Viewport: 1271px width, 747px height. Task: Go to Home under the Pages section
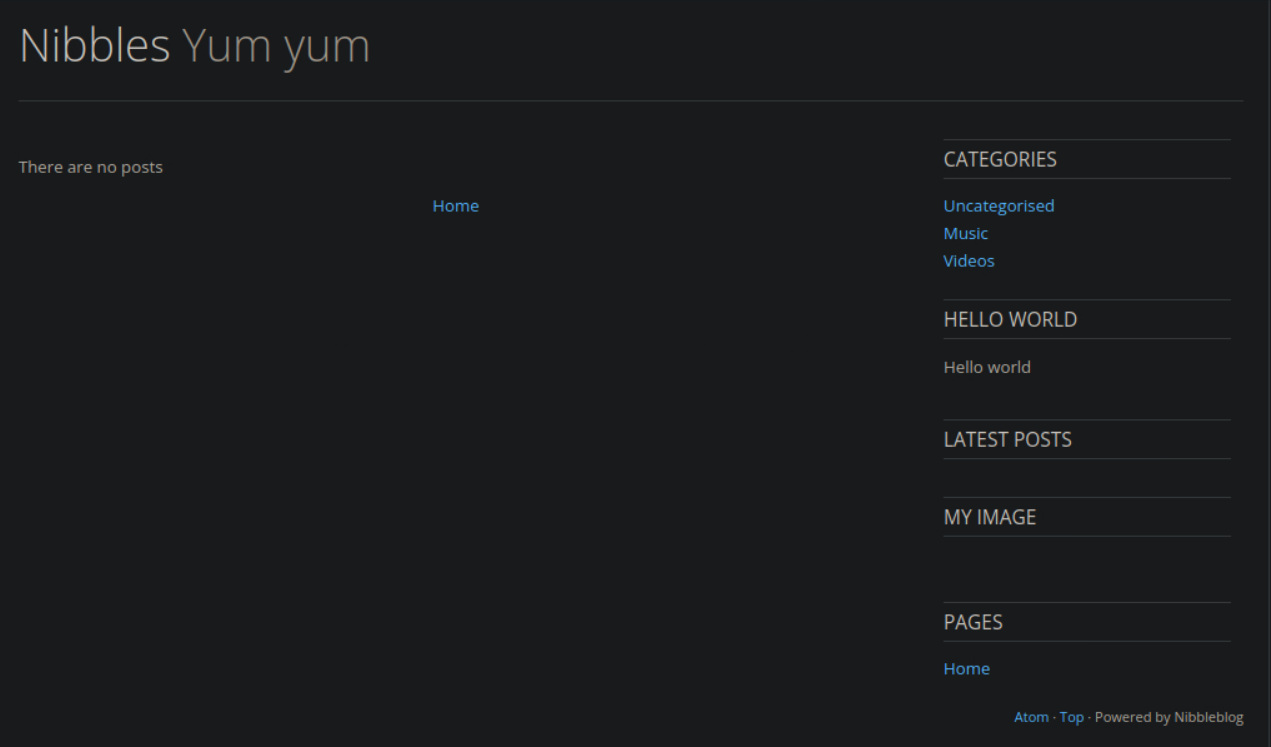click(966, 669)
